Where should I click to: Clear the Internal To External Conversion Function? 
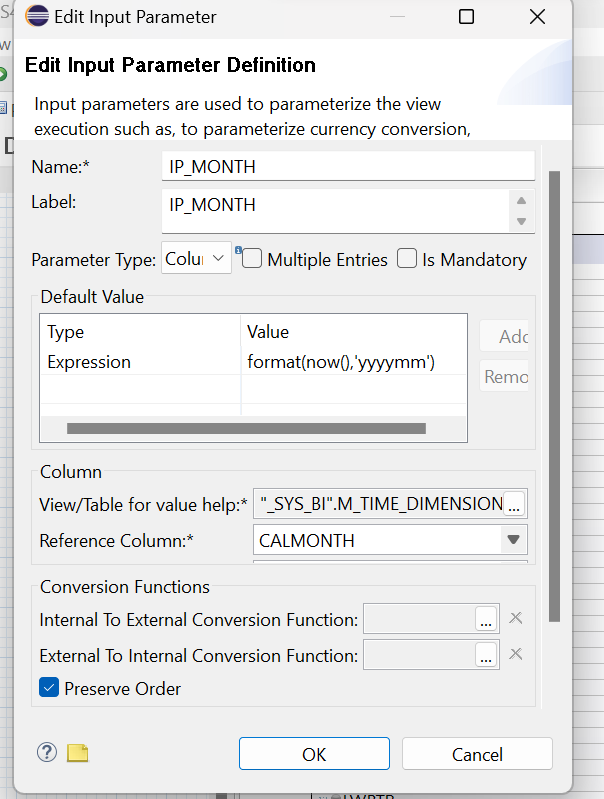516,618
